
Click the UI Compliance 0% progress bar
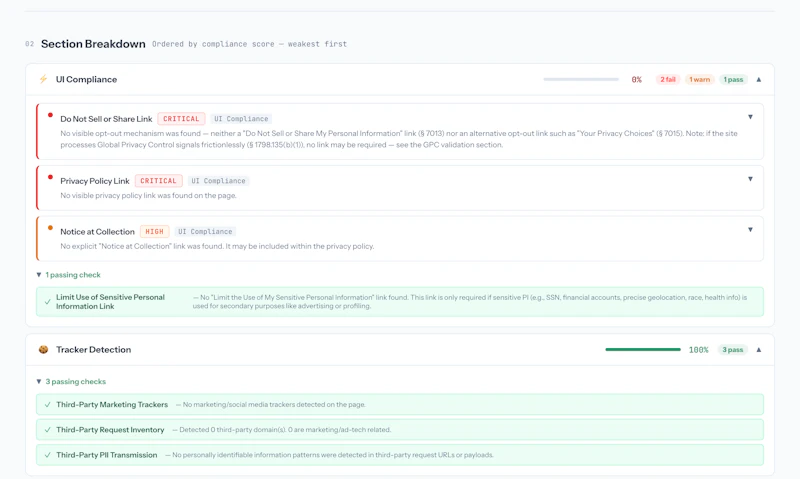coord(581,80)
